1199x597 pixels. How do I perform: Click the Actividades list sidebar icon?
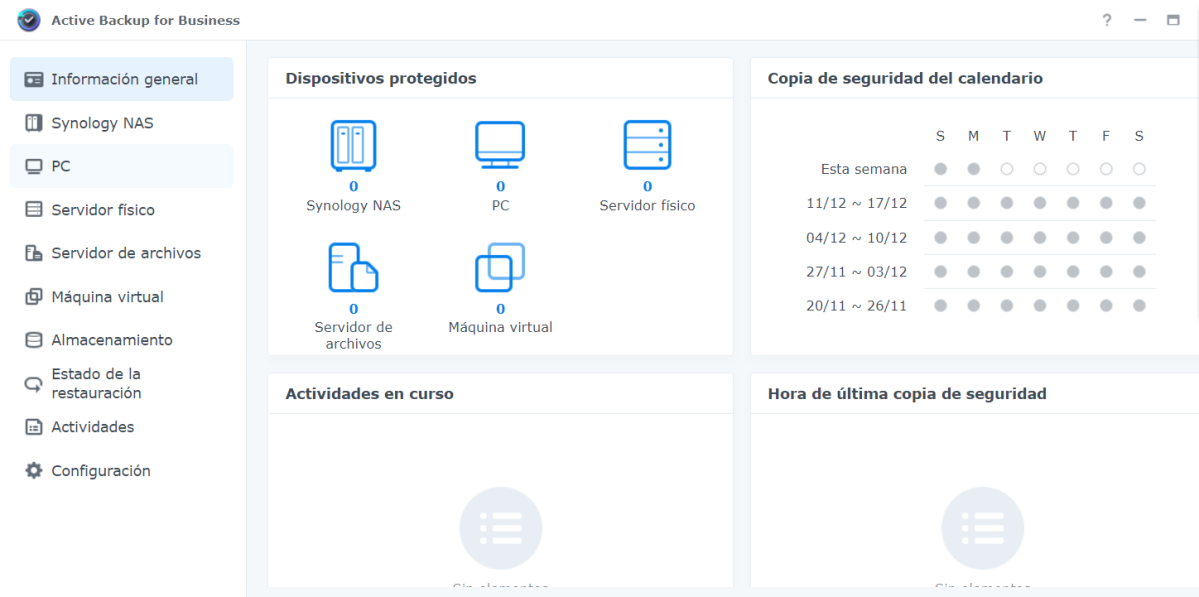coord(34,427)
